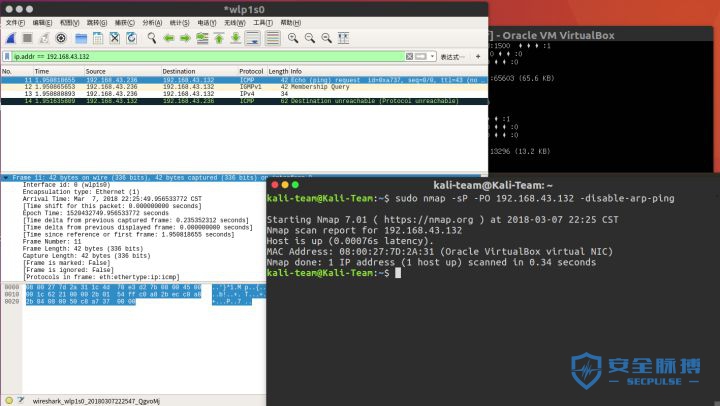720x406 pixels.
Task: Go to previous packet green arrow
Action: click(169, 38)
